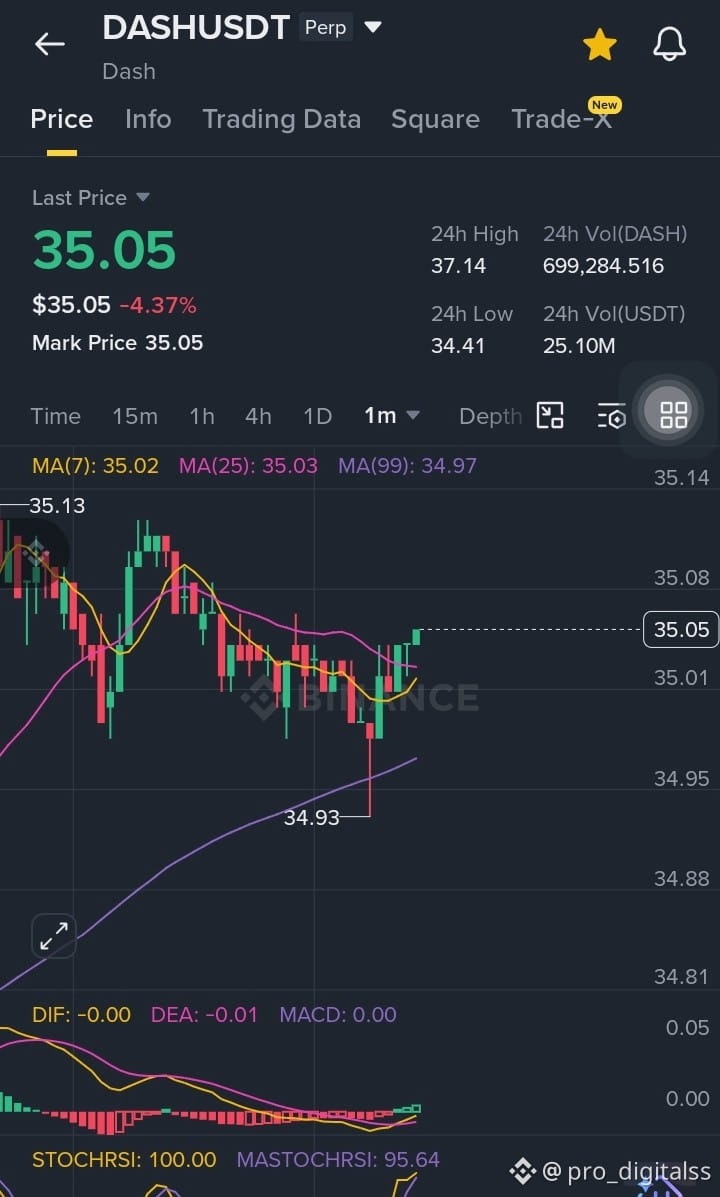This screenshot has width=720, height=1197.
Task: Open the Square tab
Action: (435, 119)
